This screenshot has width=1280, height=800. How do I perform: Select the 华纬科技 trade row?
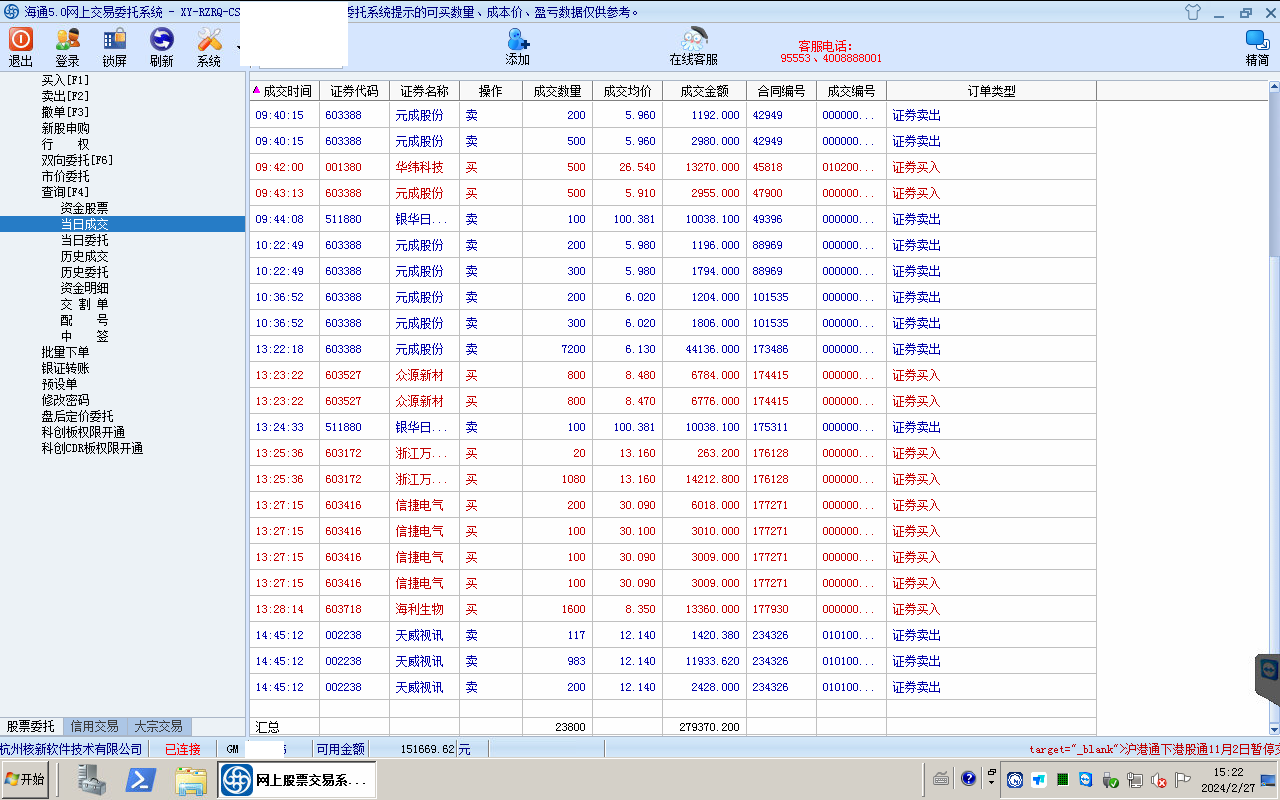coord(419,167)
